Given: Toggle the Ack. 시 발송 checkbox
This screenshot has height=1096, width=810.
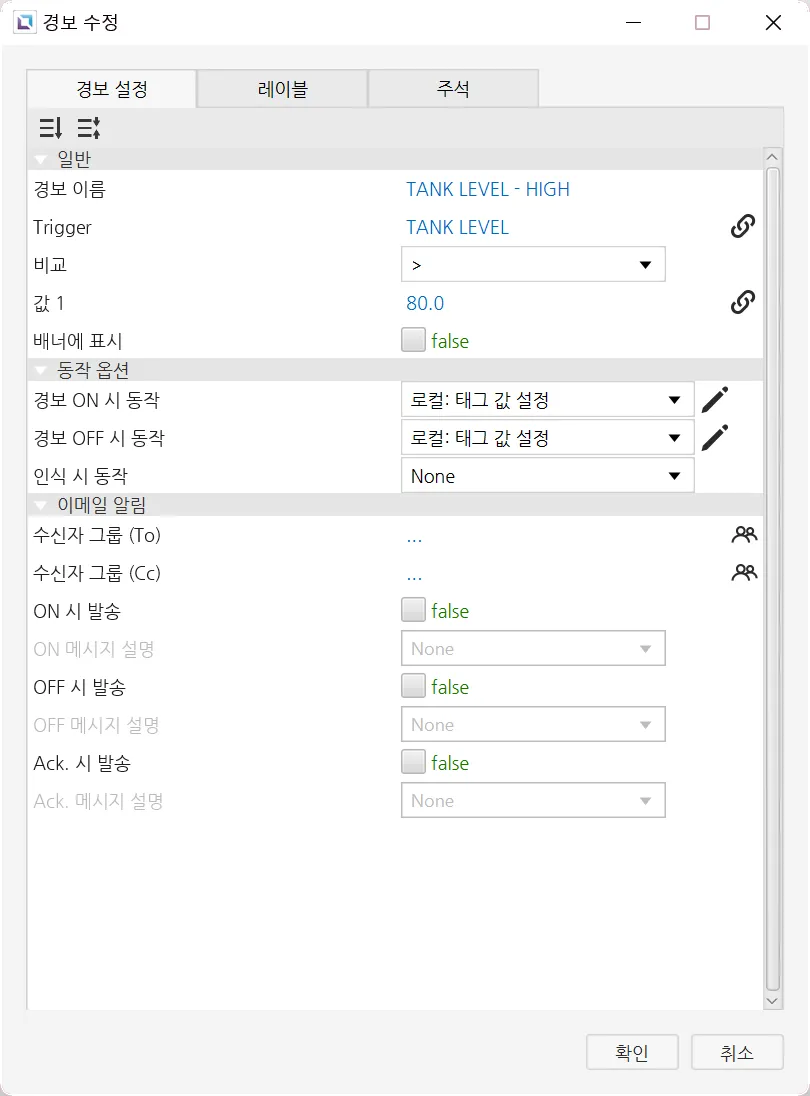Looking at the screenshot, I should pyautogui.click(x=413, y=763).
